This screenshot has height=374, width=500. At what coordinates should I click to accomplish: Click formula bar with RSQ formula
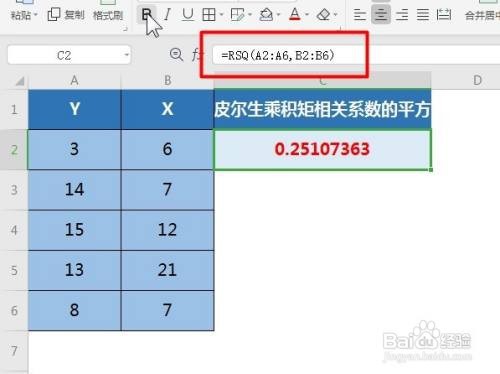[356, 55]
